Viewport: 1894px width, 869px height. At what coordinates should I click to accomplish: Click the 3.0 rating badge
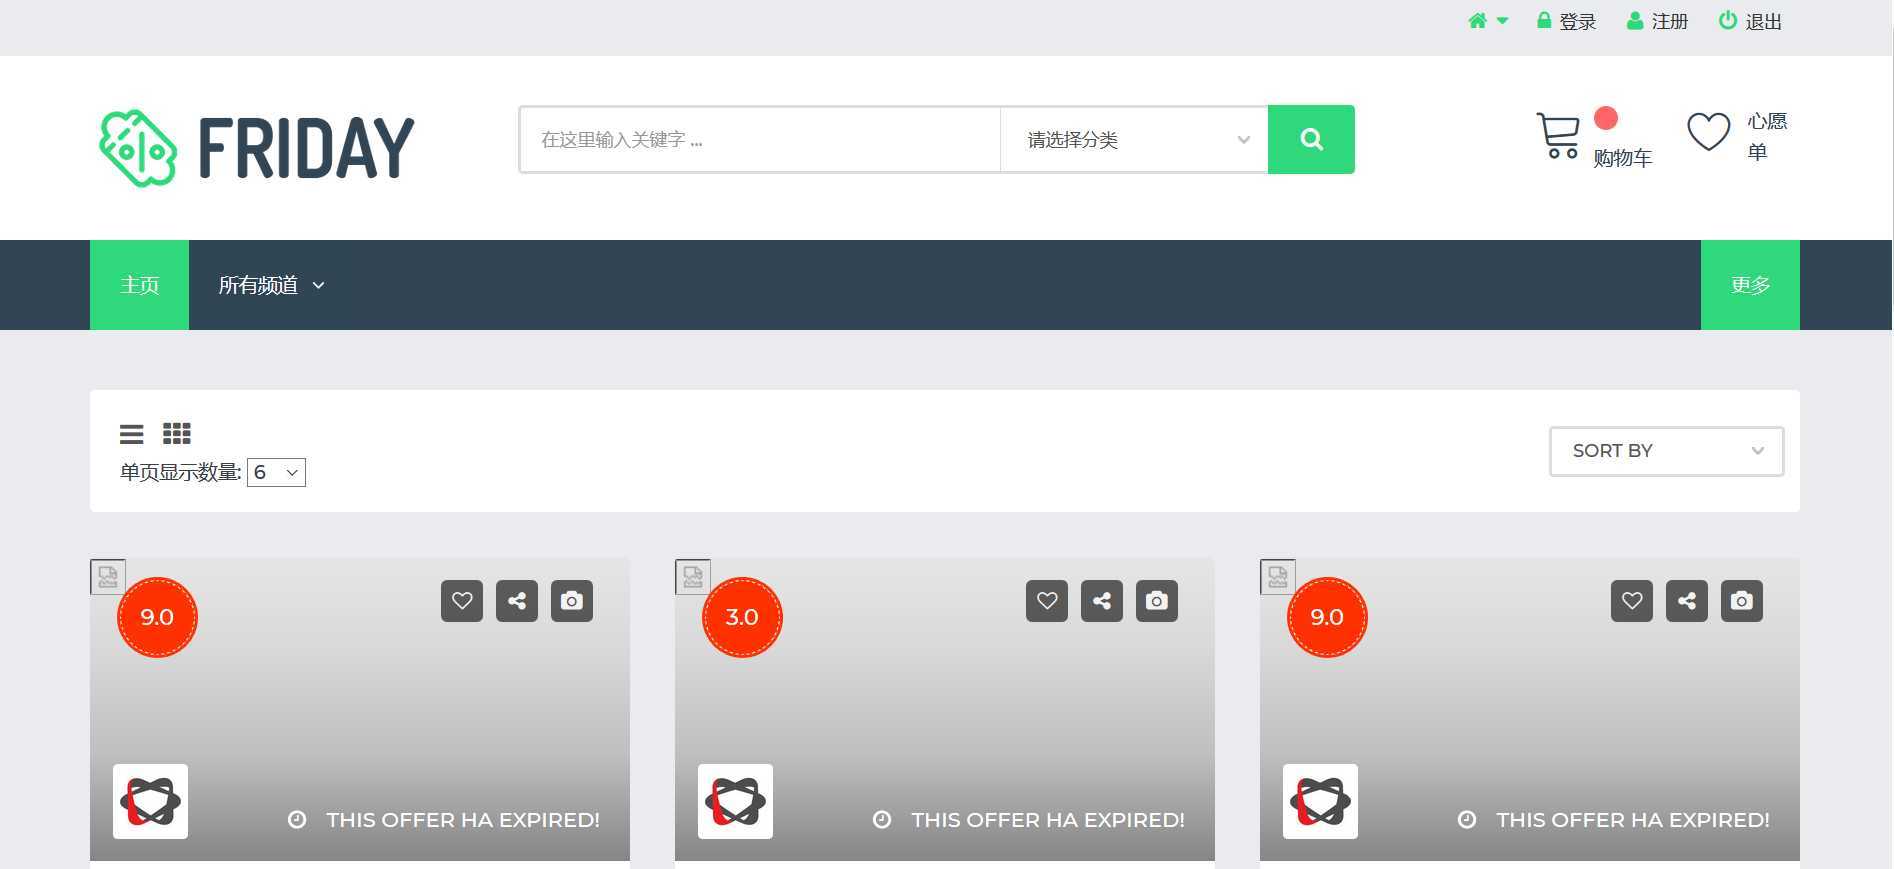[742, 617]
